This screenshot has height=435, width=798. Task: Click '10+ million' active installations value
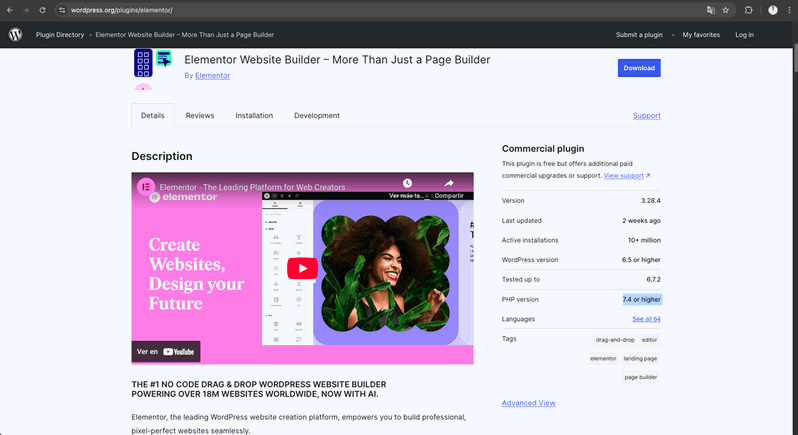tap(644, 240)
